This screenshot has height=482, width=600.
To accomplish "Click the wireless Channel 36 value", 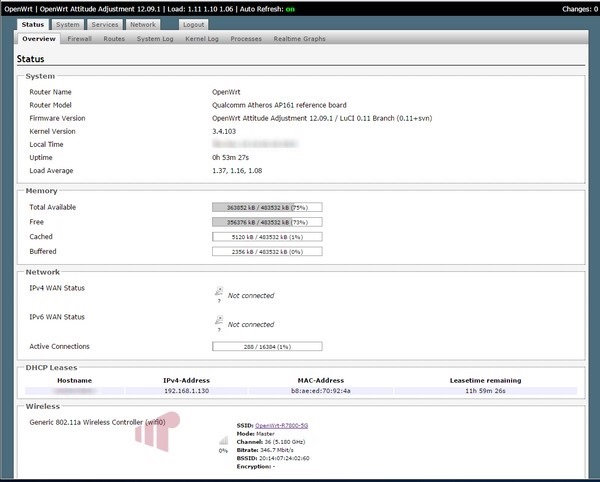I will click(x=285, y=442).
